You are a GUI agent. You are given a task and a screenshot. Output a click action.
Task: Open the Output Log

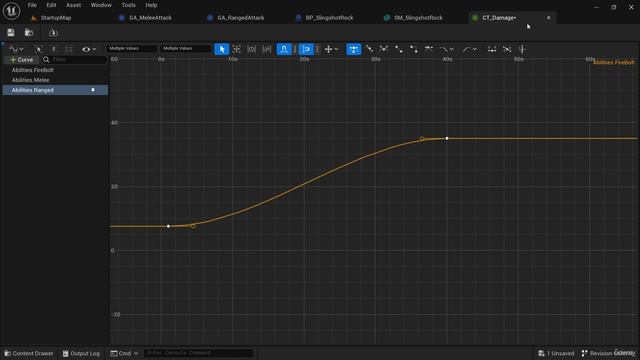tap(81, 353)
